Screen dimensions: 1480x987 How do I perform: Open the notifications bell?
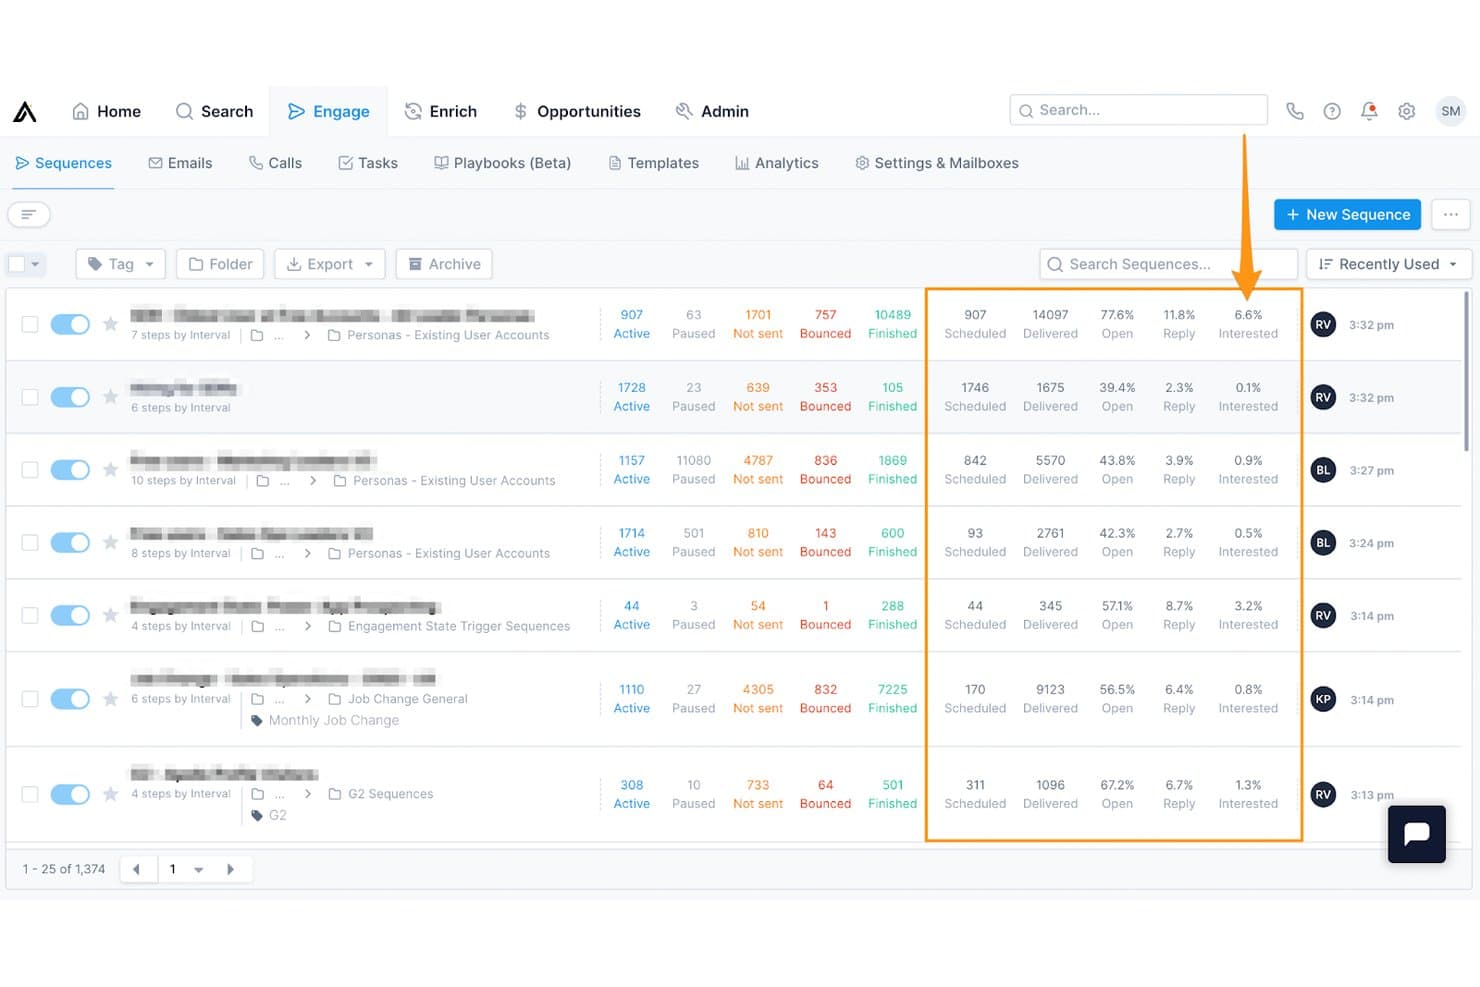1369,111
